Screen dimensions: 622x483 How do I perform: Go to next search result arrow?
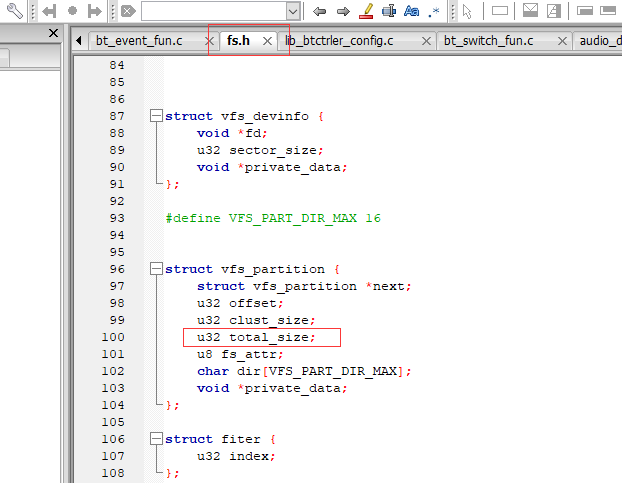click(x=343, y=11)
